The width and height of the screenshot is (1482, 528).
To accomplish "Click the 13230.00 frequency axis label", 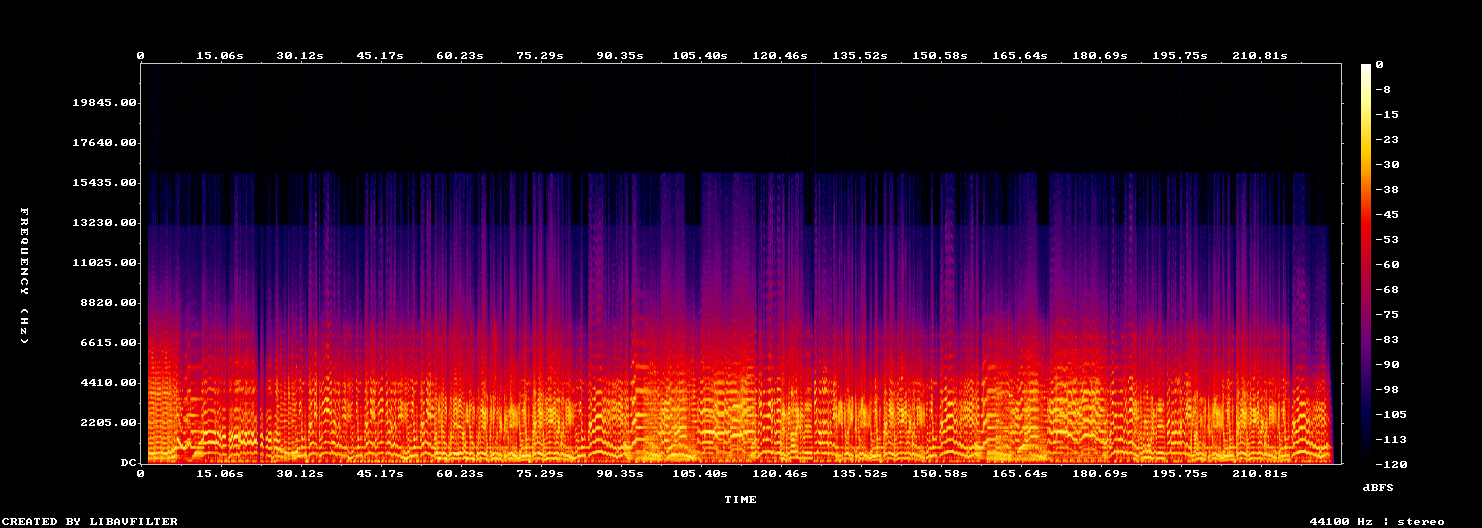I will [104, 223].
